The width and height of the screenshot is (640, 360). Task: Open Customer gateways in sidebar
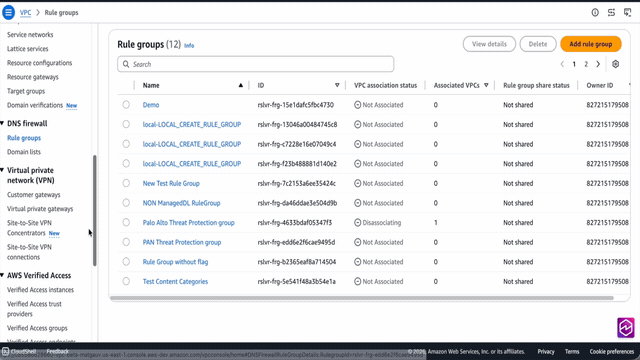[x=33, y=195]
